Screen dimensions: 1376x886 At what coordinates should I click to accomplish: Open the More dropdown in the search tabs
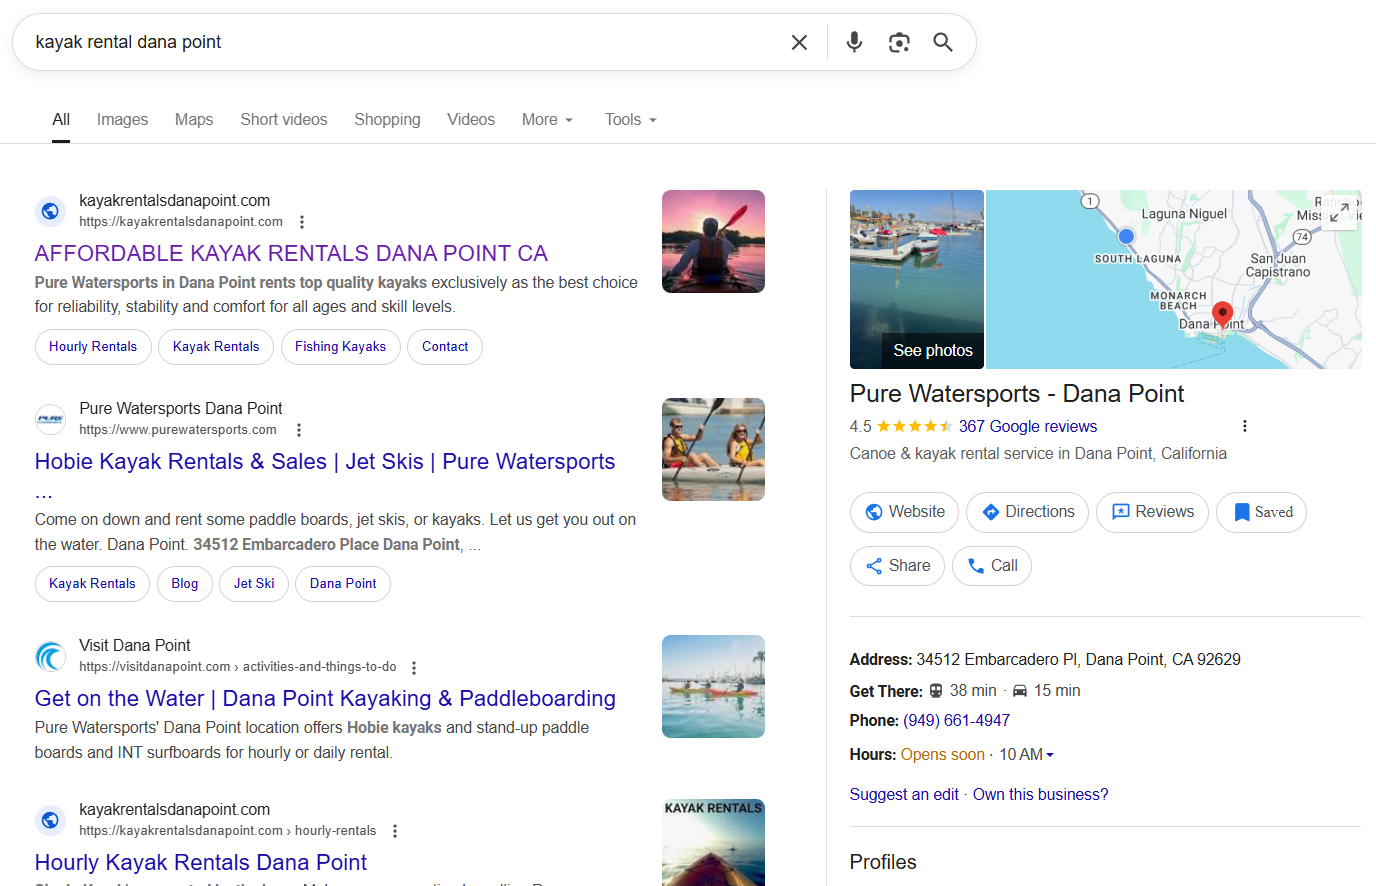click(547, 120)
